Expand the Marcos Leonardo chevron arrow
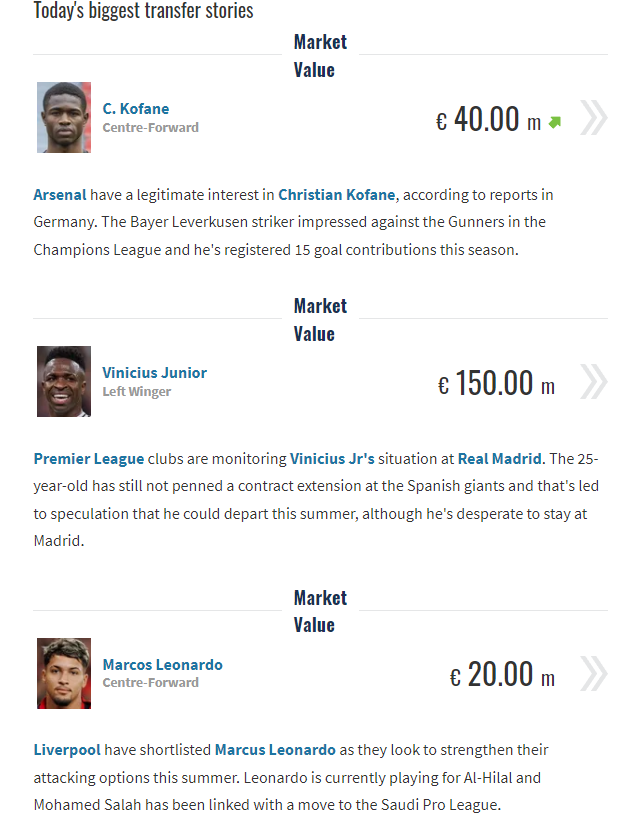This screenshot has width=629, height=821. pos(592,674)
